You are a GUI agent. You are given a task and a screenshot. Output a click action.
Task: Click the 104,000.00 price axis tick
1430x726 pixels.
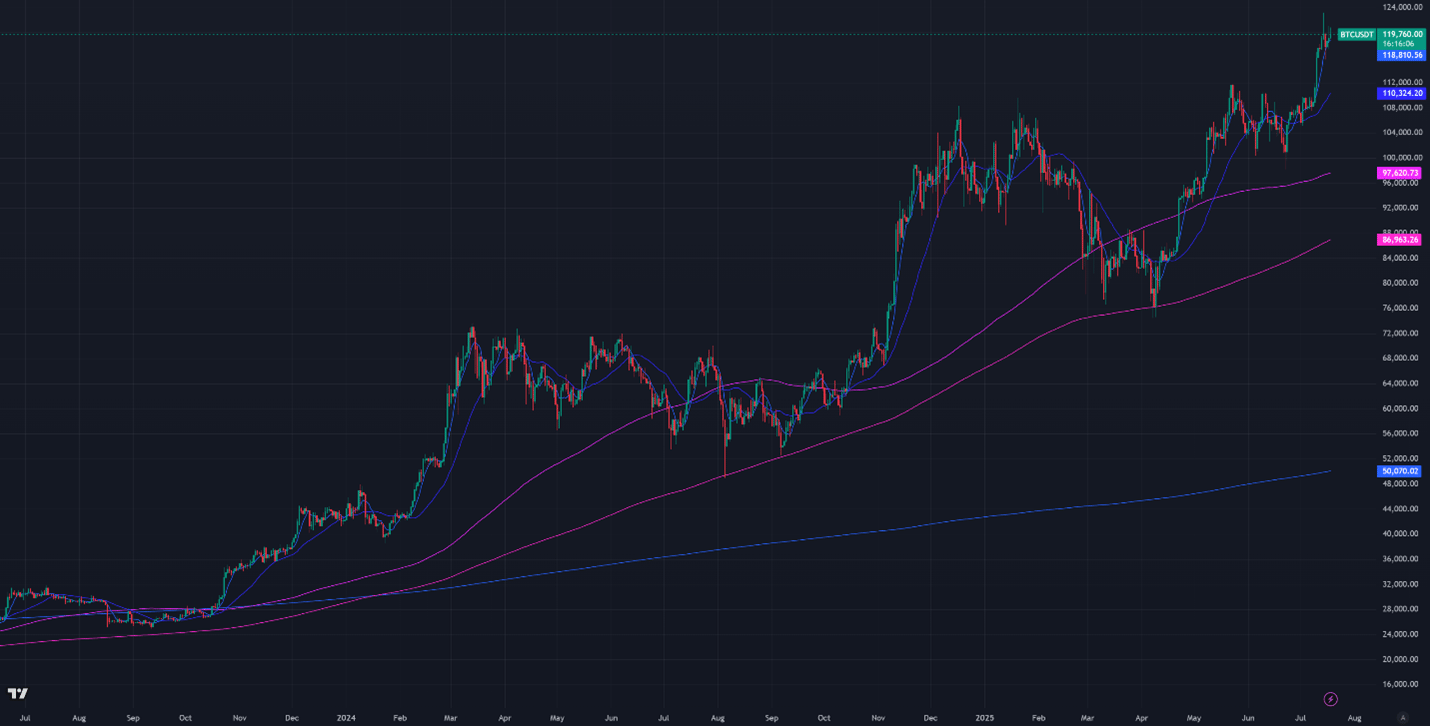[1402, 132]
